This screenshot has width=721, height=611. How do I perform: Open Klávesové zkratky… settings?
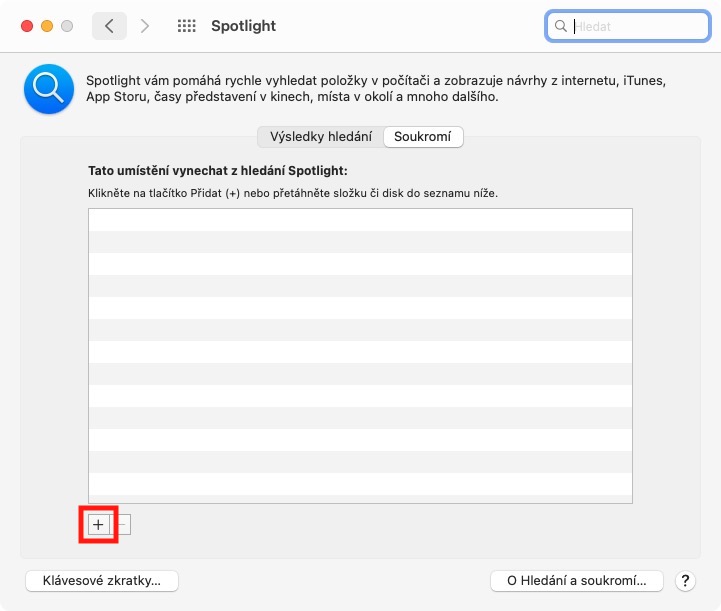102,581
